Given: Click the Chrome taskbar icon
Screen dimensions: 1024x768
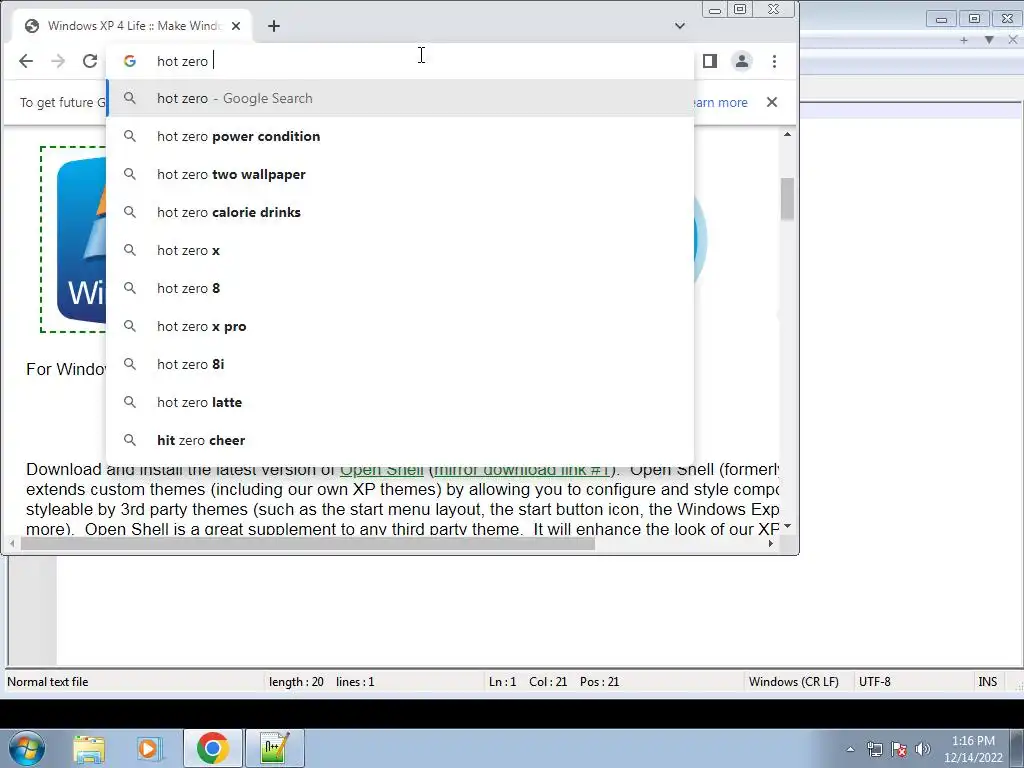Looking at the screenshot, I should point(212,748).
